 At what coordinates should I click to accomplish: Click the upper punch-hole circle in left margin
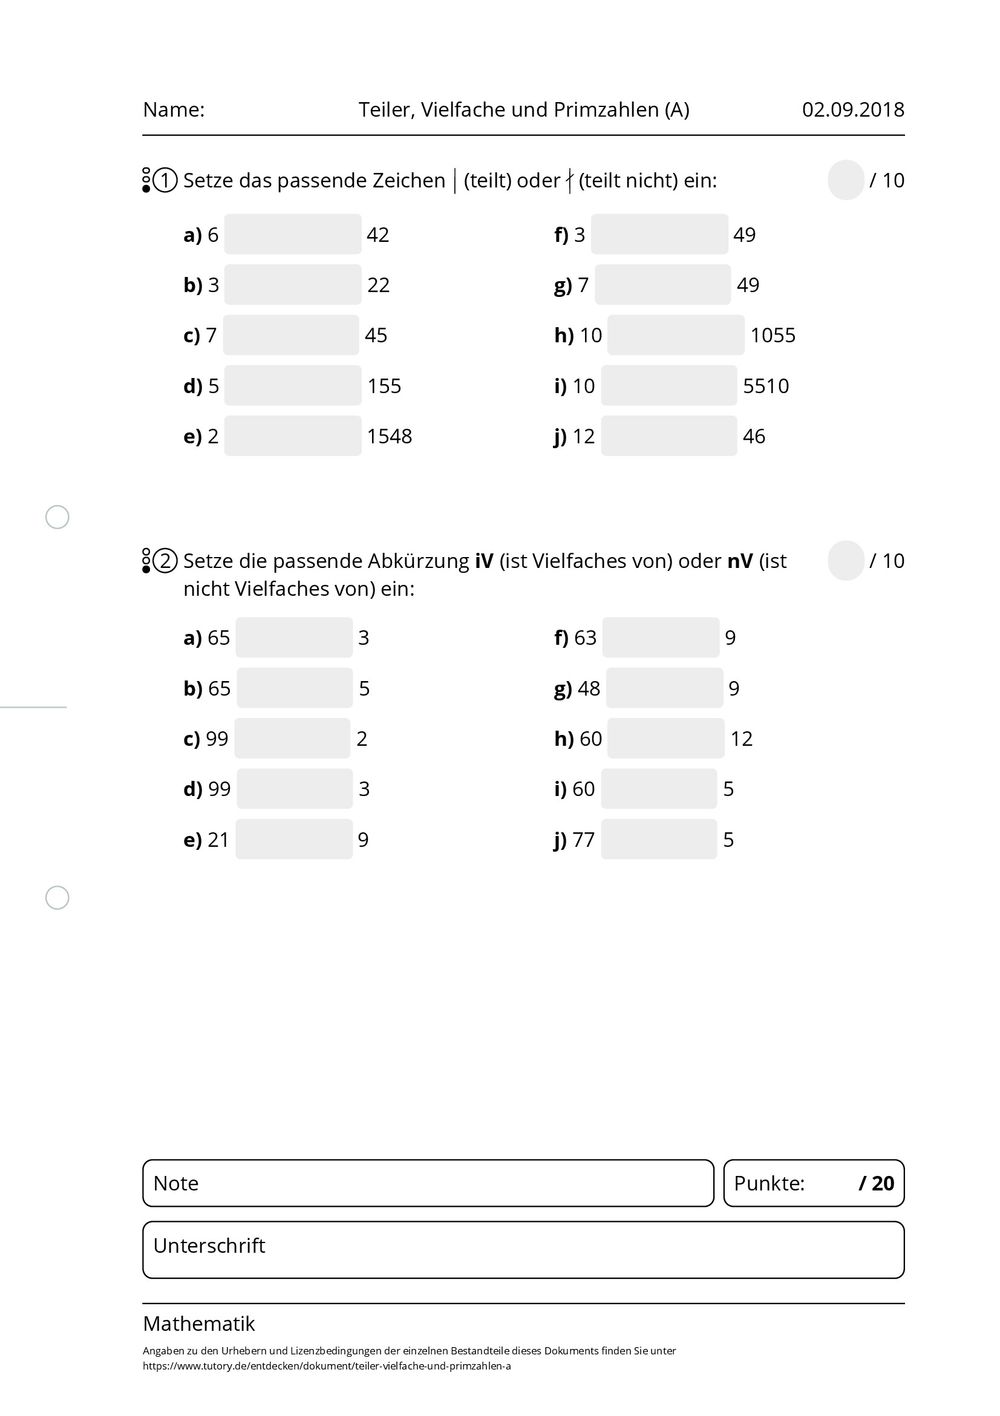[58, 517]
